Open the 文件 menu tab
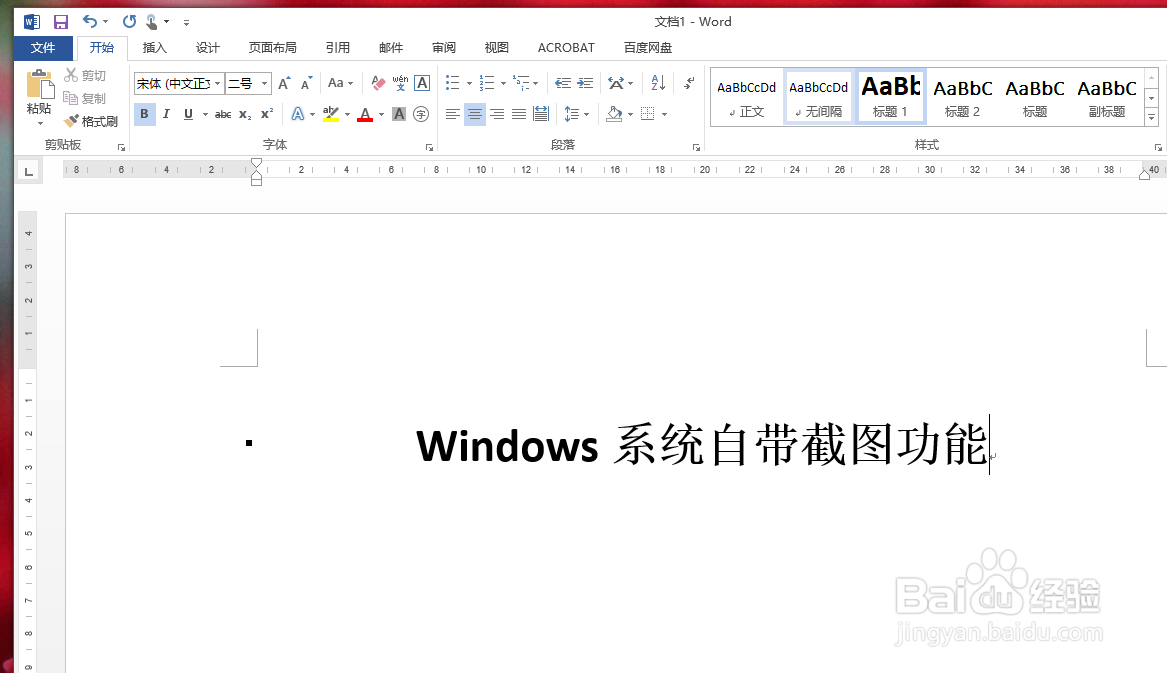The height and width of the screenshot is (673, 1167). [x=43, y=48]
